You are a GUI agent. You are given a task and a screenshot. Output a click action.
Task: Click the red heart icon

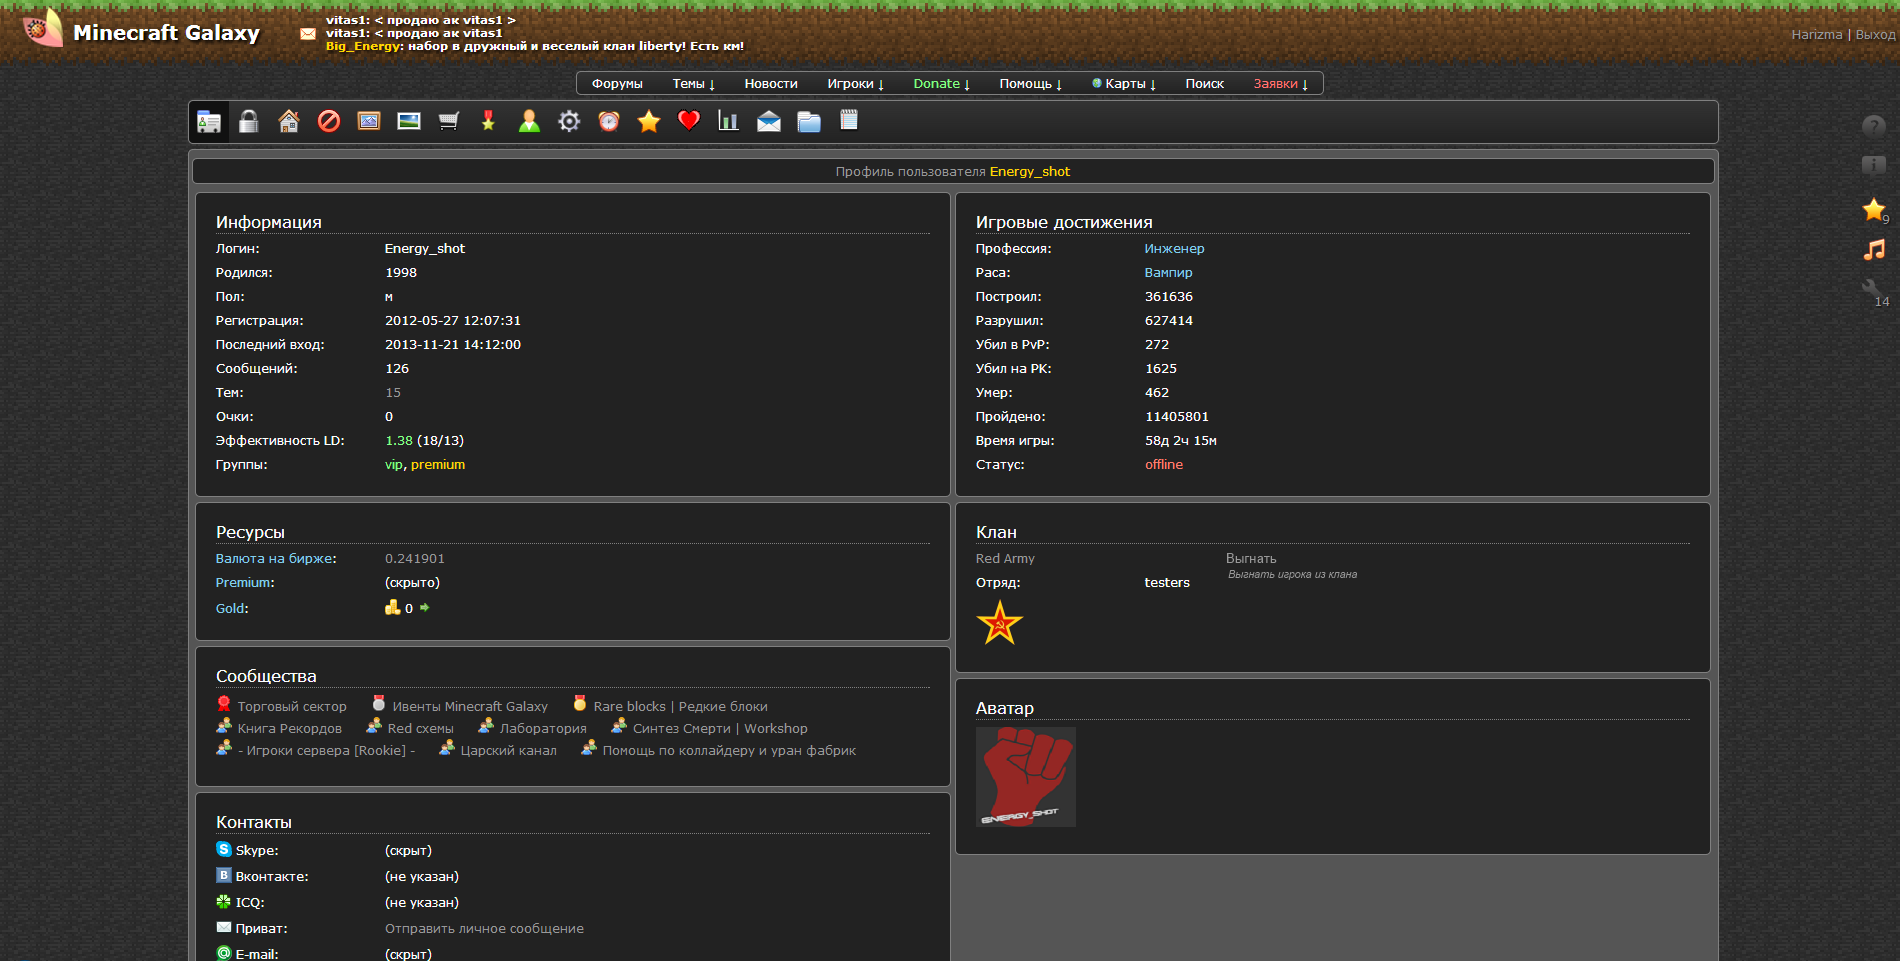[x=689, y=121]
